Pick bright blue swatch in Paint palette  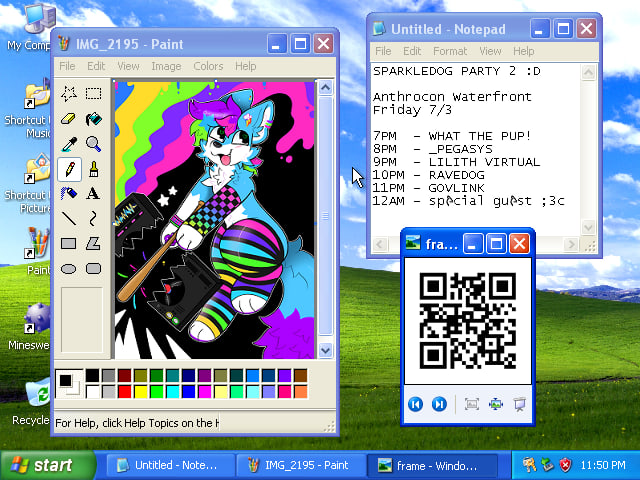(189, 392)
